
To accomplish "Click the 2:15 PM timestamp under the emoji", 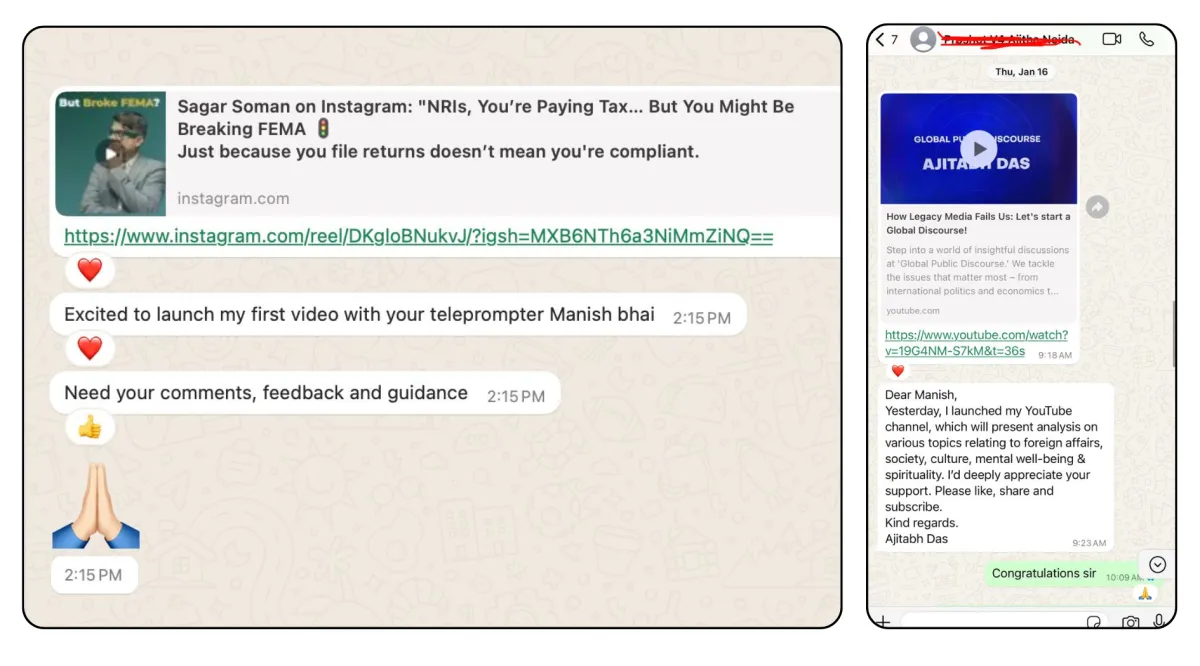I will [93, 575].
